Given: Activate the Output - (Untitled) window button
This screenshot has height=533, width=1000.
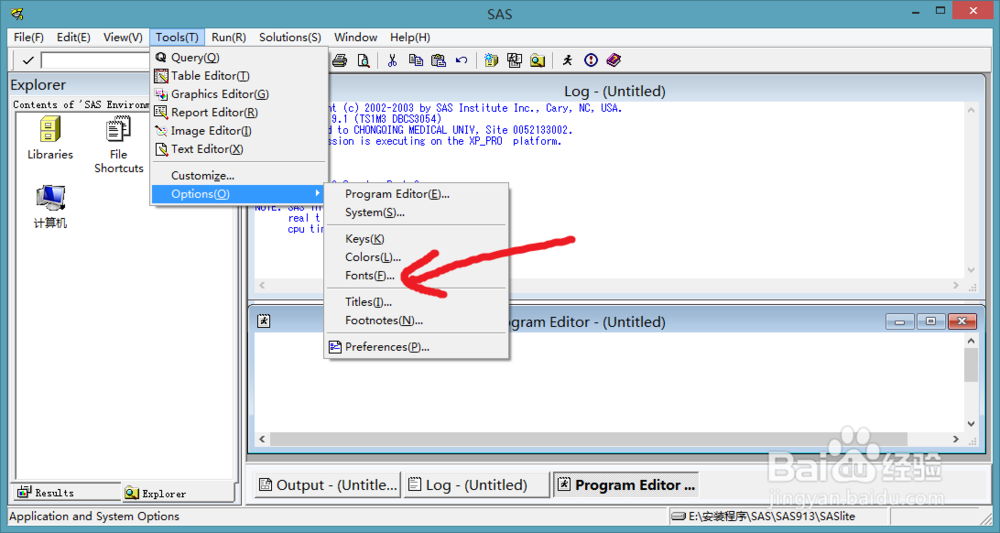Looking at the screenshot, I should coord(328,485).
